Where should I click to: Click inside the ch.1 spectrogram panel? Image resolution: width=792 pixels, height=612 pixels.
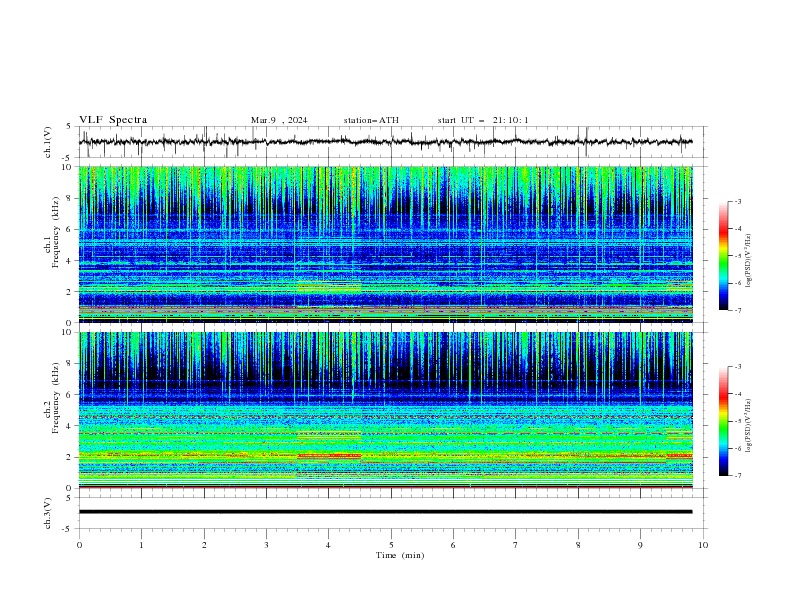click(385, 244)
